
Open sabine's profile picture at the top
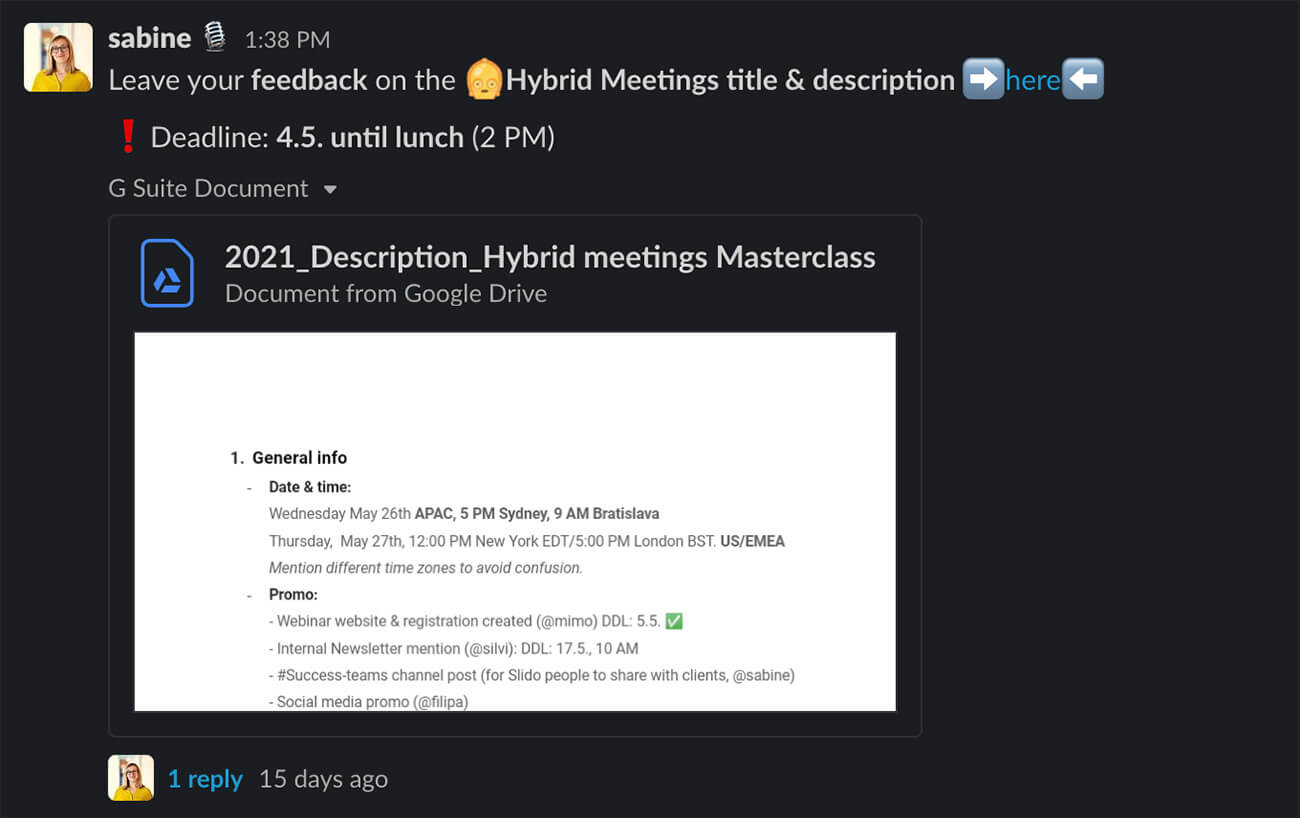[x=58, y=58]
